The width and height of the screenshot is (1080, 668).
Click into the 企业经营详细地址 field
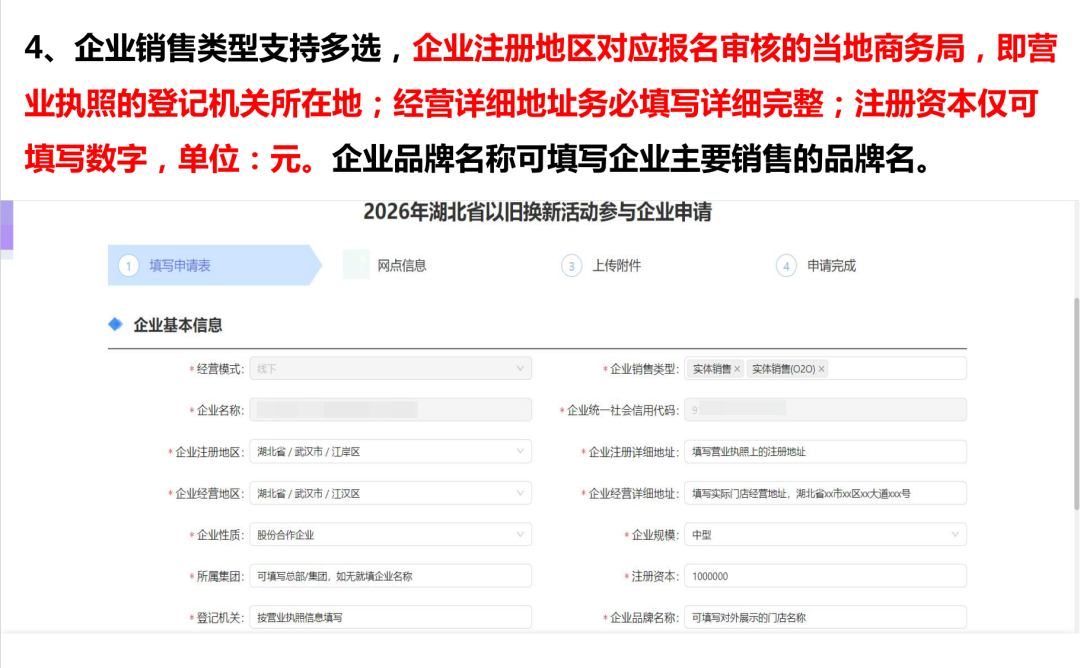(x=825, y=494)
